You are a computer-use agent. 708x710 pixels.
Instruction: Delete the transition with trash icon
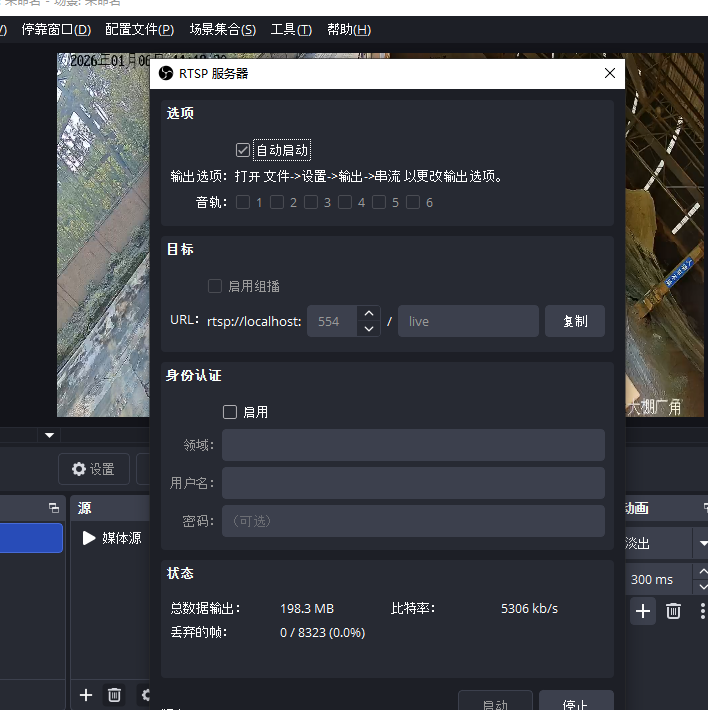pyautogui.click(x=674, y=611)
